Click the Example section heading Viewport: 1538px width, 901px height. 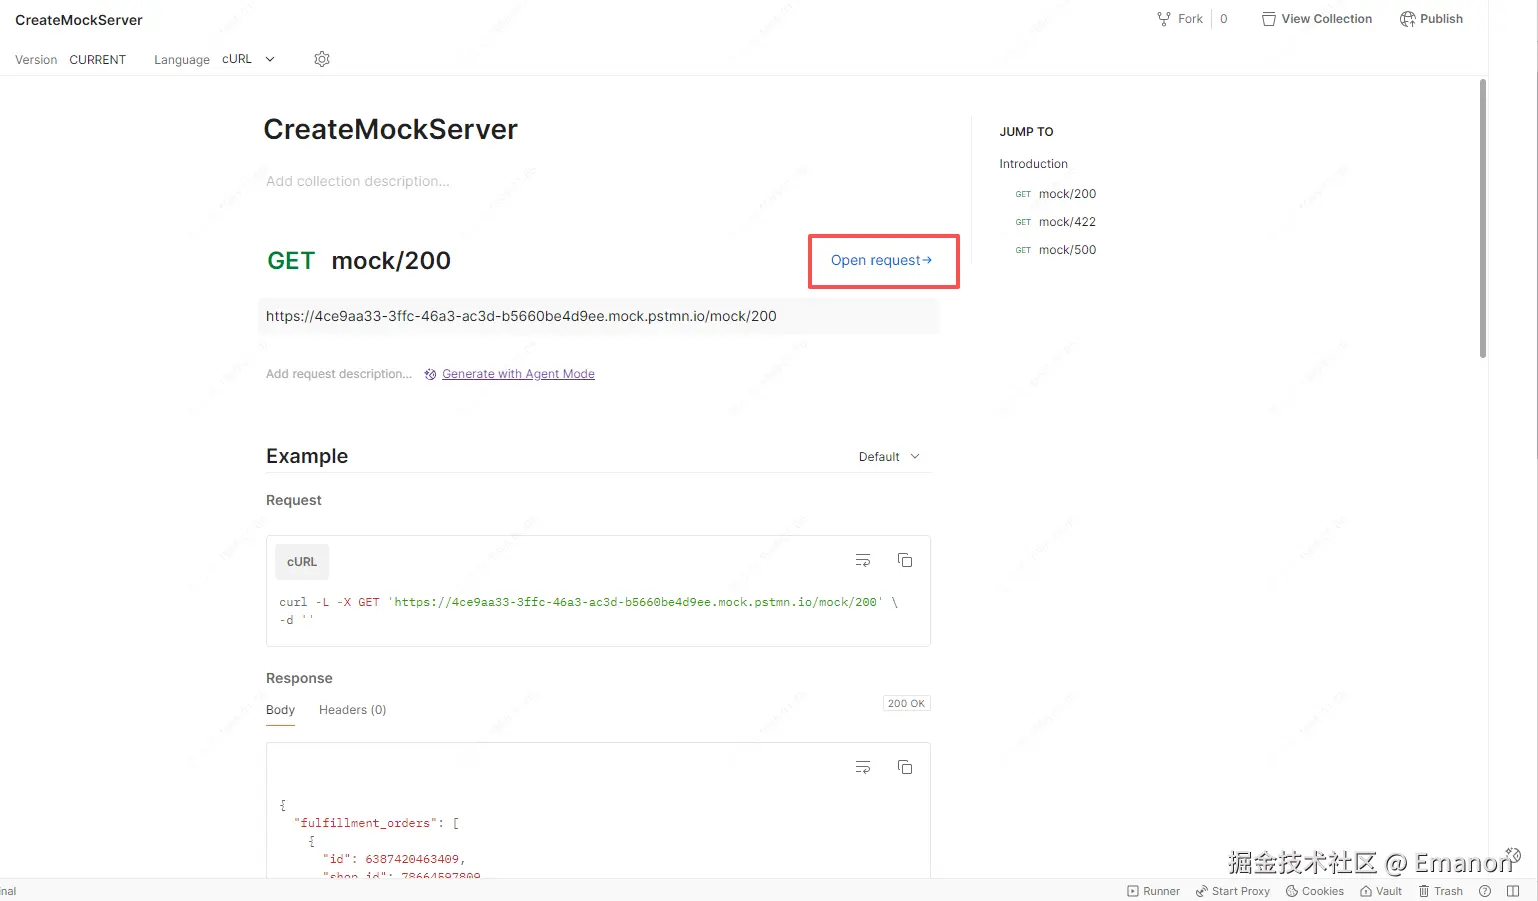307,456
